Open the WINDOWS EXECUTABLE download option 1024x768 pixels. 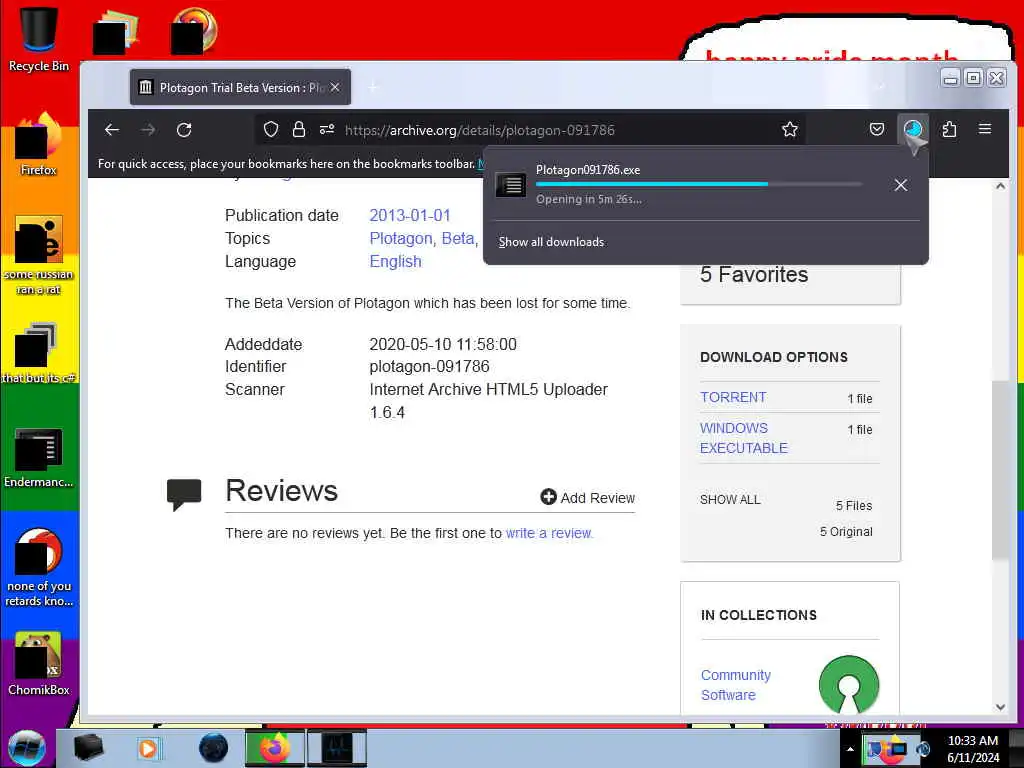tap(743, 438)
